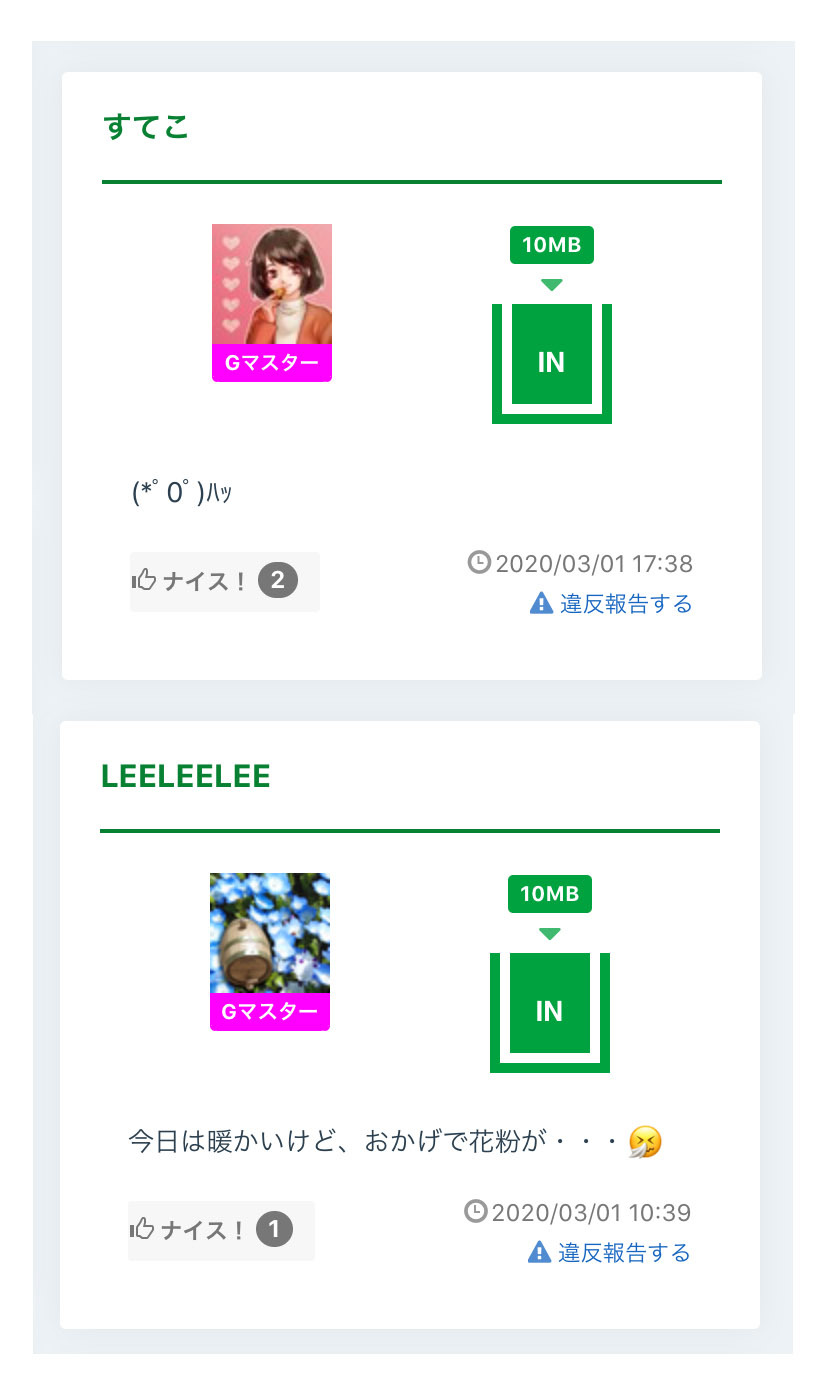Viewport: 832px width, 1398px height.
Task: Click warning triangle icon on LEELEELEE's post
Action: [539, 1252]
